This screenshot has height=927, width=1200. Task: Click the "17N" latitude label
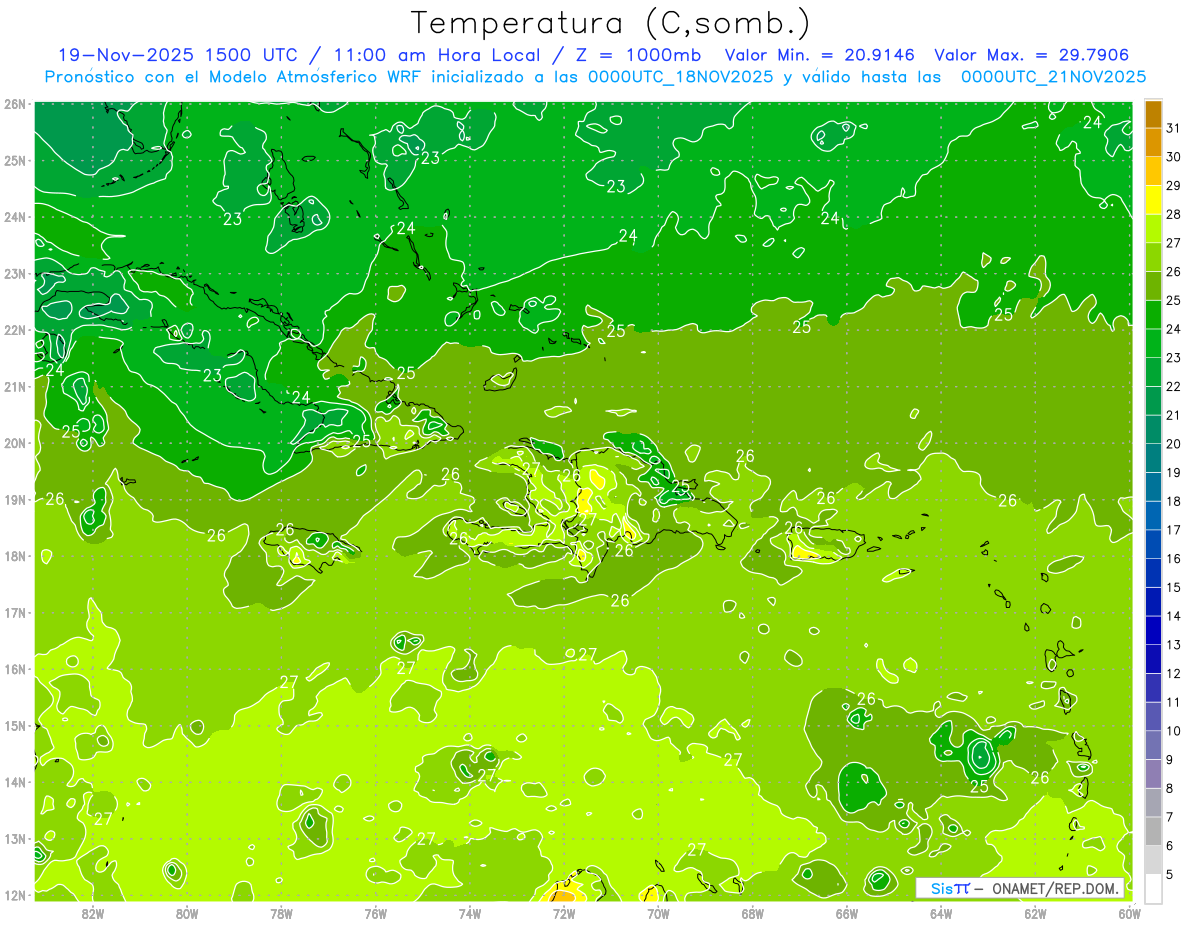[x=15, y=613]
